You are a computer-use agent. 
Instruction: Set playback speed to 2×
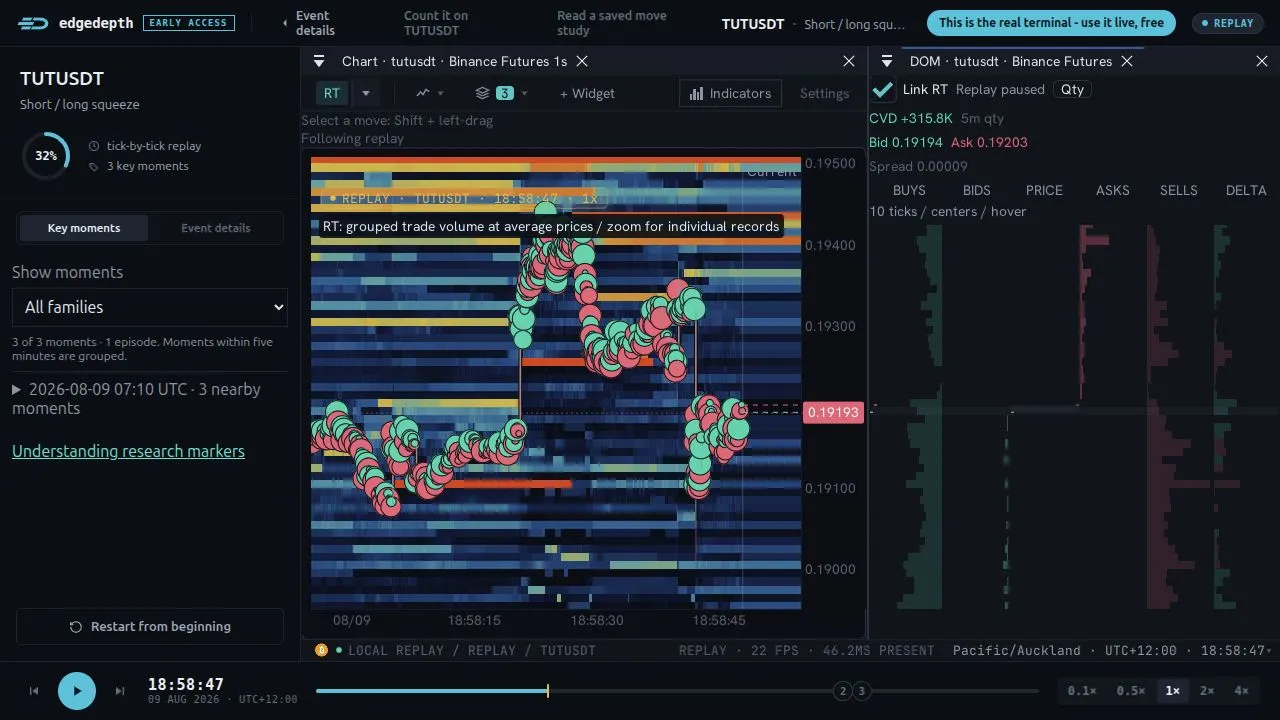pyautogui.click(x=1207, y=690)
